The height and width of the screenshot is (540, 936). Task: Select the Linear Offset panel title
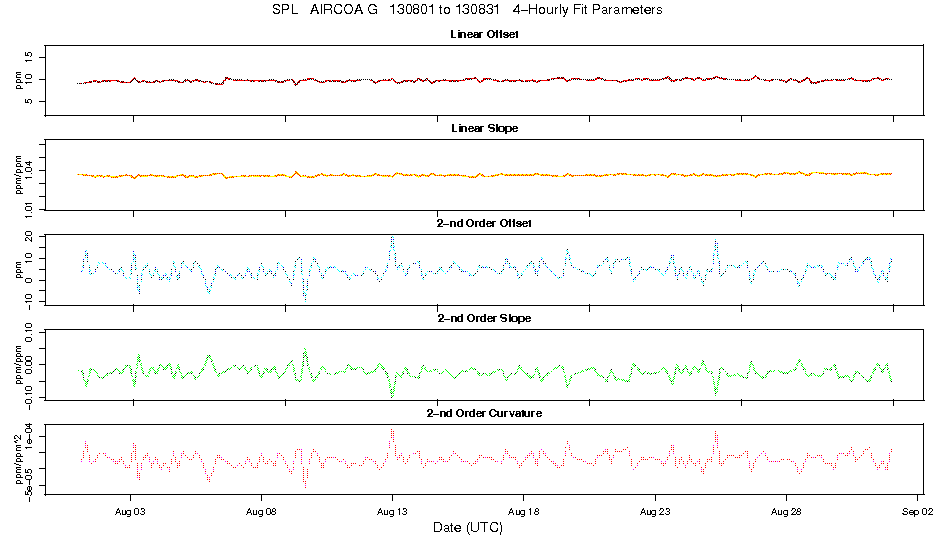(x=484, y=34)
